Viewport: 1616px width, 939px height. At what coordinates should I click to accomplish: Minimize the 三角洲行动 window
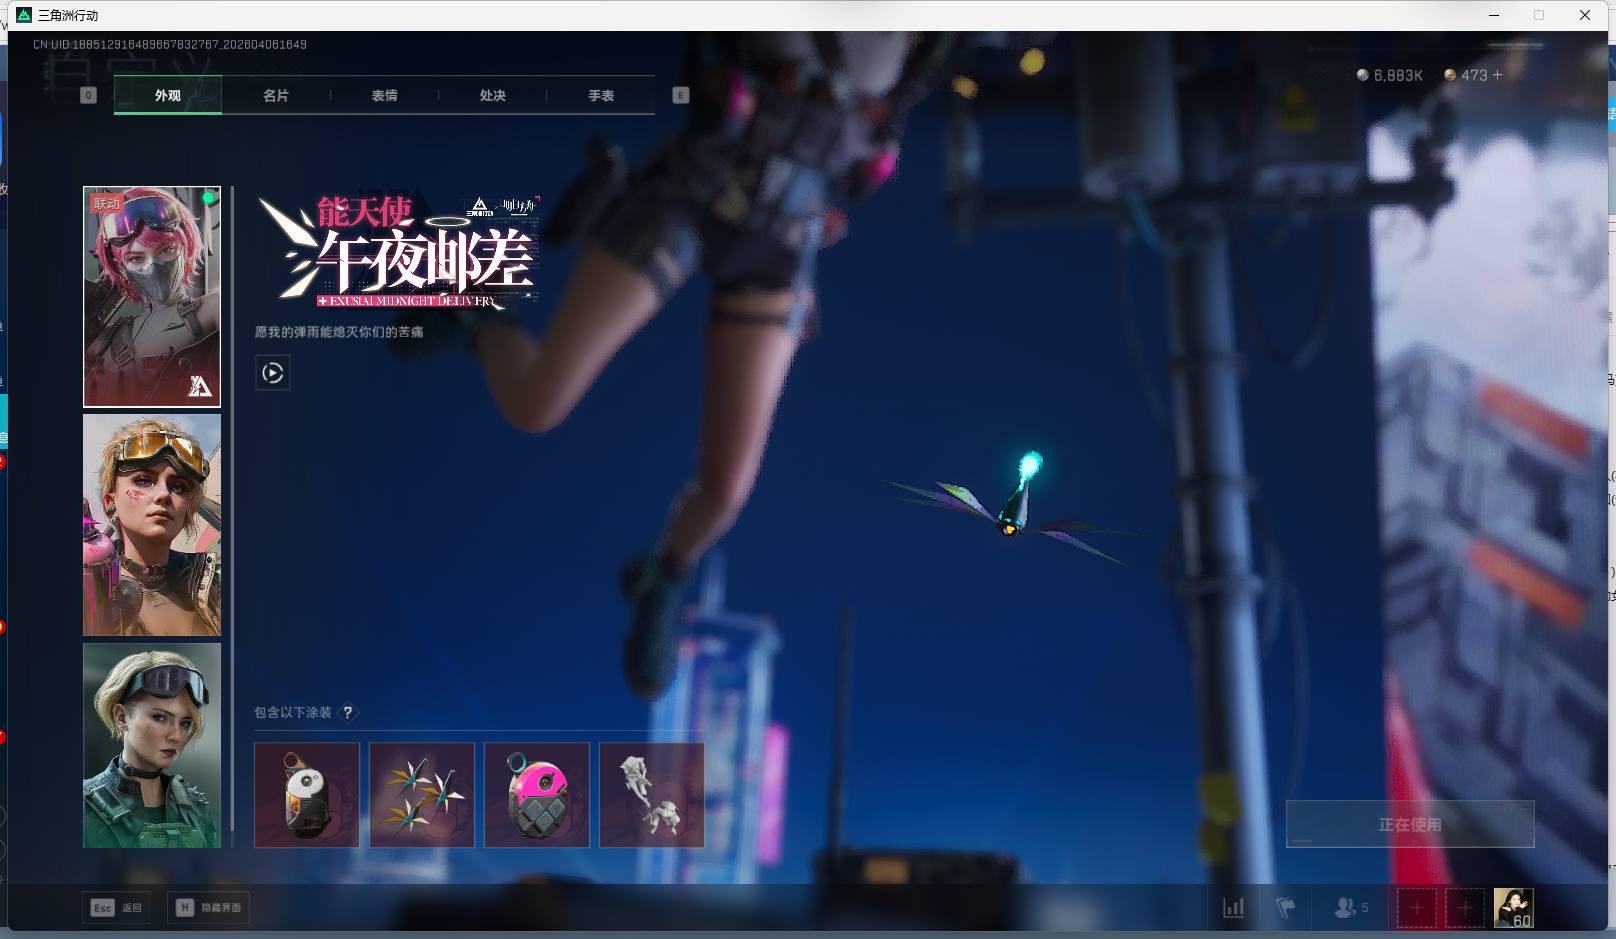click(x=1495, y=15)
